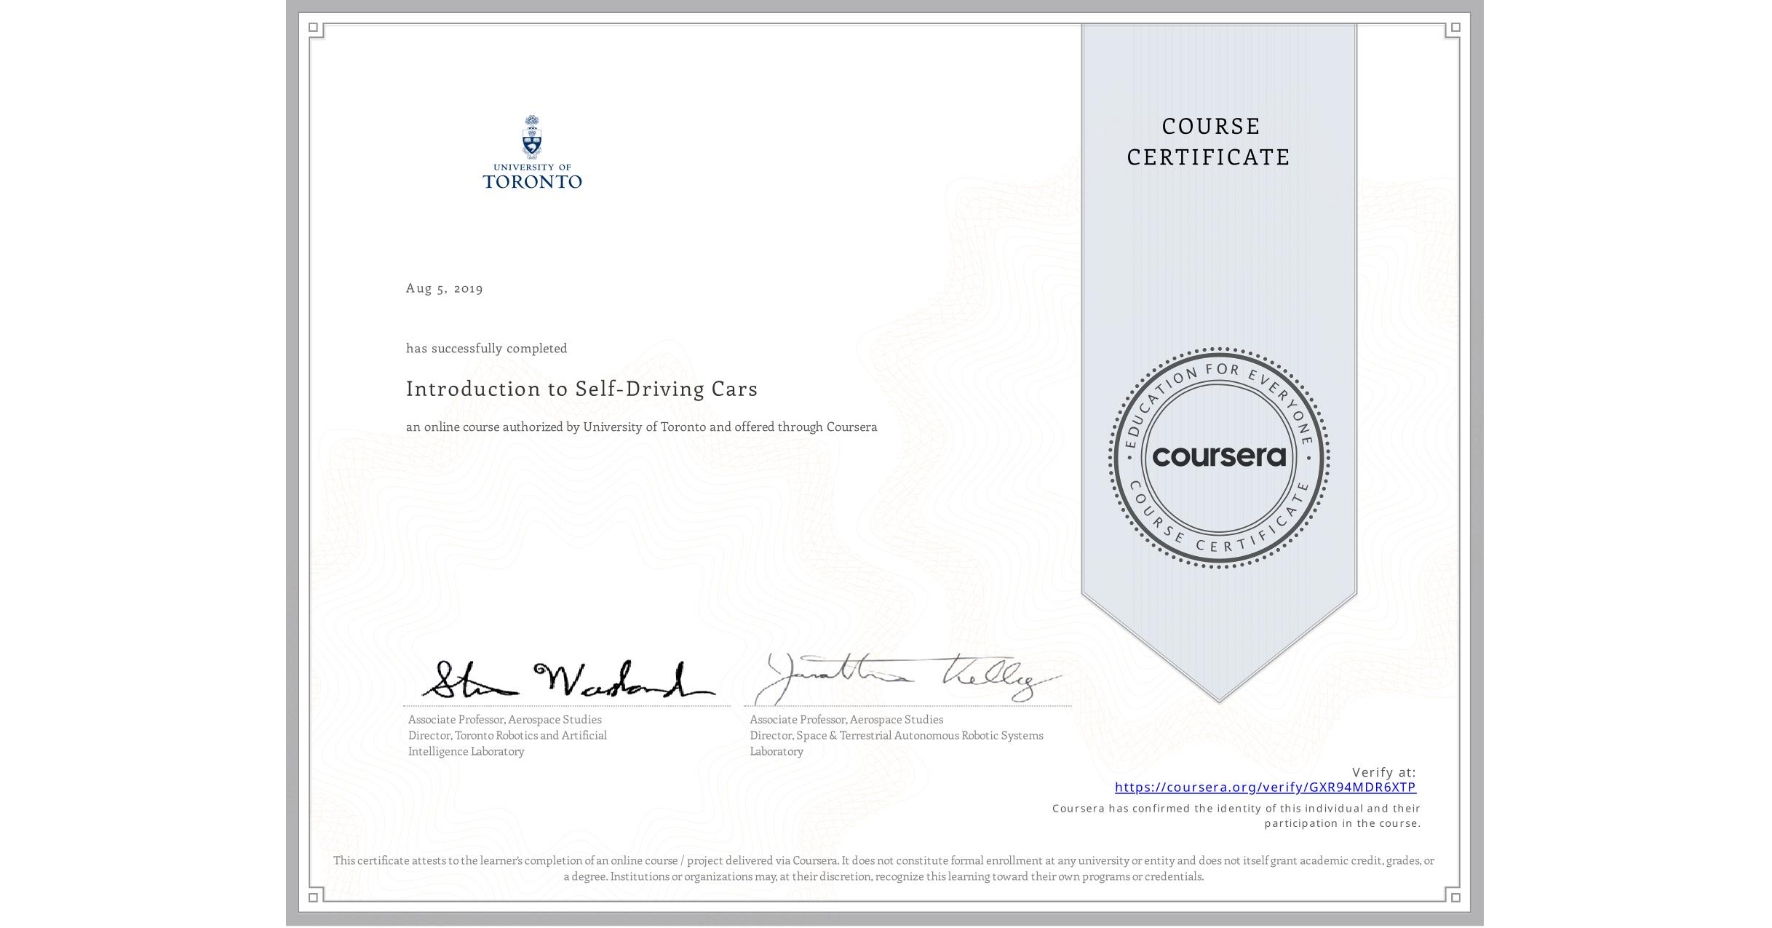Select the 'Verify at:' label
The image size is (1772, 928).
point(1384,772)
